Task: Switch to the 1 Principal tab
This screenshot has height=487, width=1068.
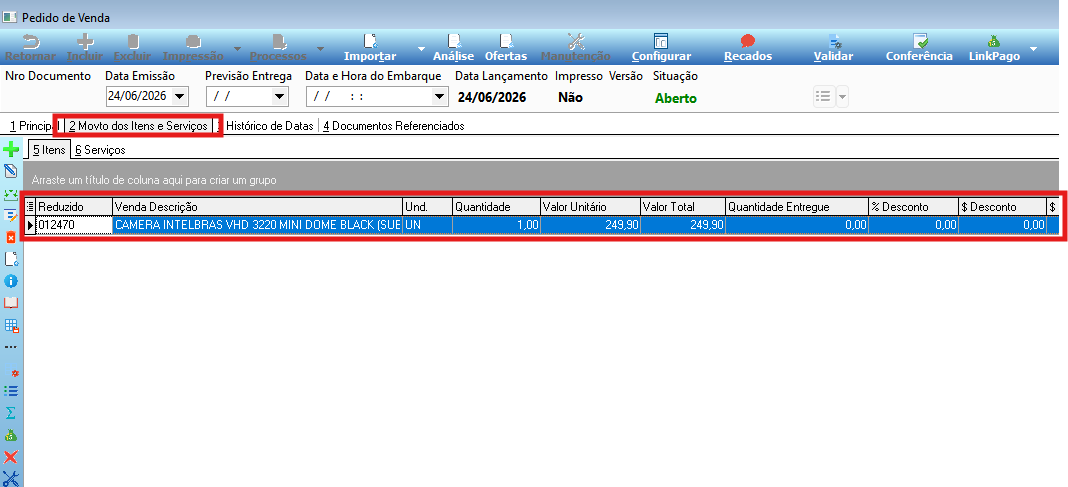Action: point(31,126)
